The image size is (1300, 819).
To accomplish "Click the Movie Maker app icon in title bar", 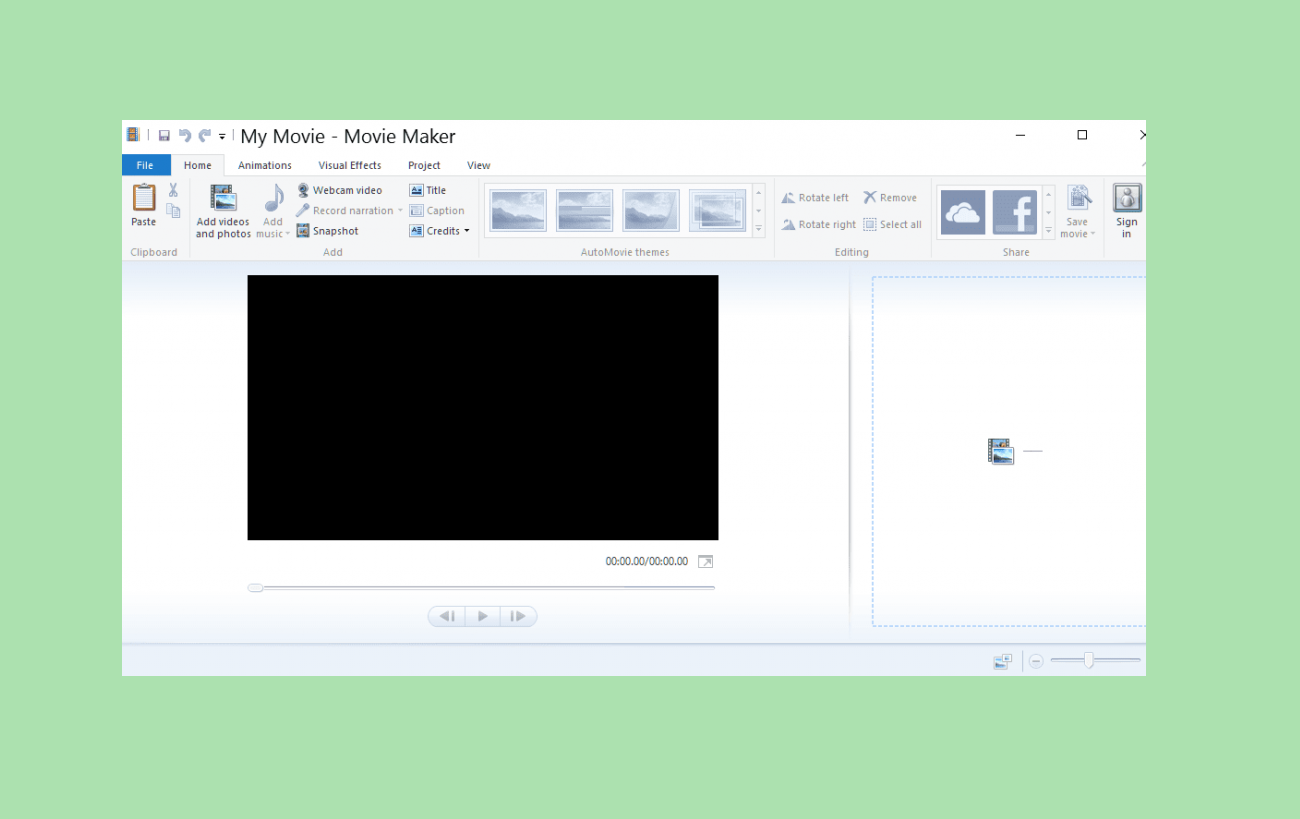I will 133,135.
